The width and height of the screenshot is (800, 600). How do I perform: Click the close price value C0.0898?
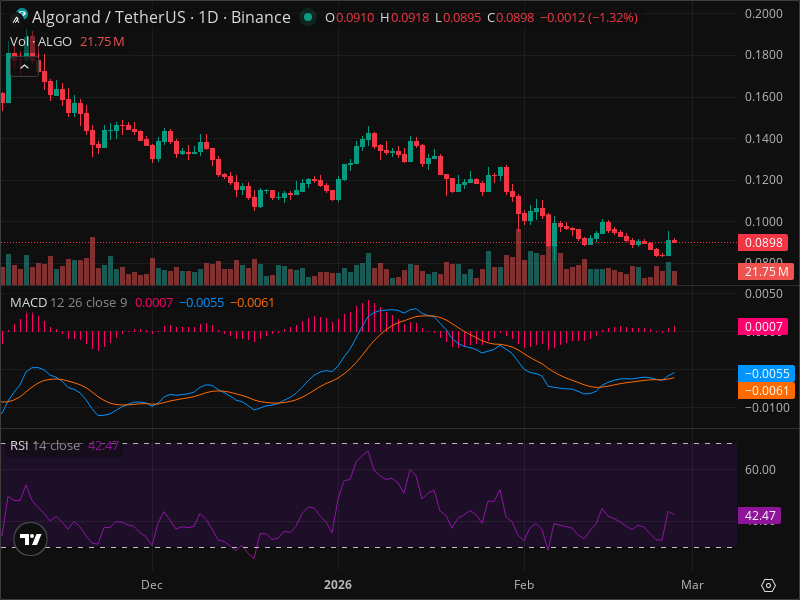point(511,18)
